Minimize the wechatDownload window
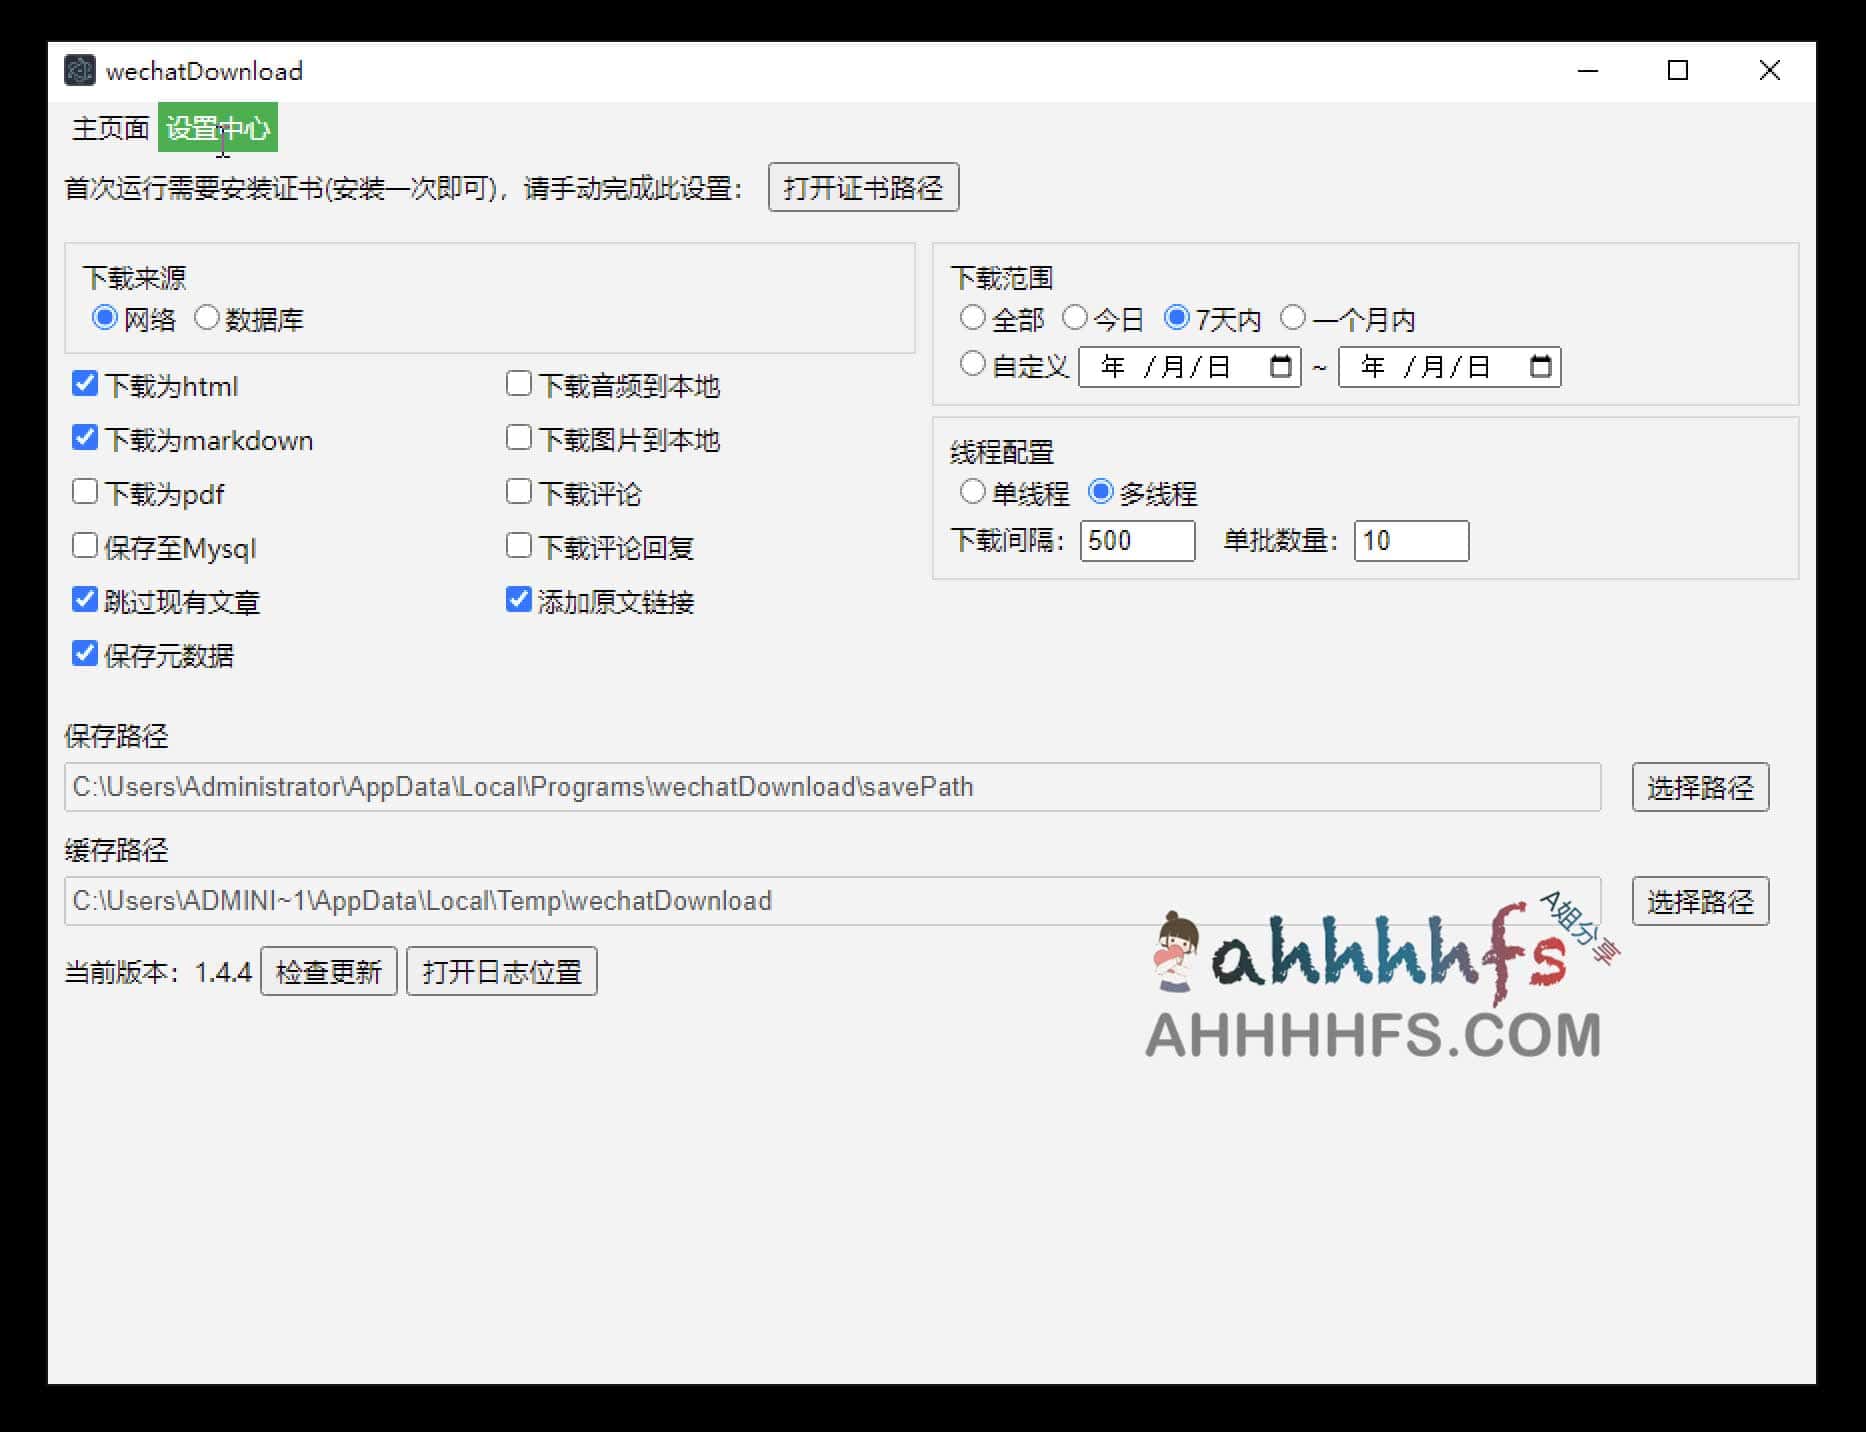1866x1432 pixels. click(1587, 71)
